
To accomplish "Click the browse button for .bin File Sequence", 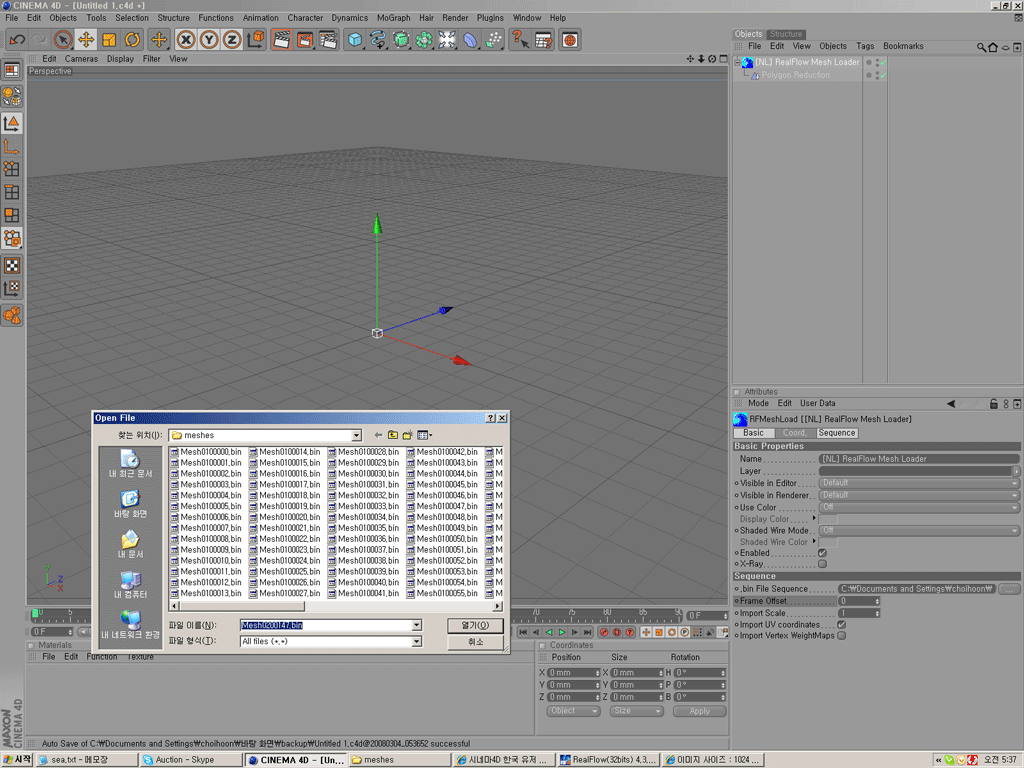I will click(x=1010, y=589).
